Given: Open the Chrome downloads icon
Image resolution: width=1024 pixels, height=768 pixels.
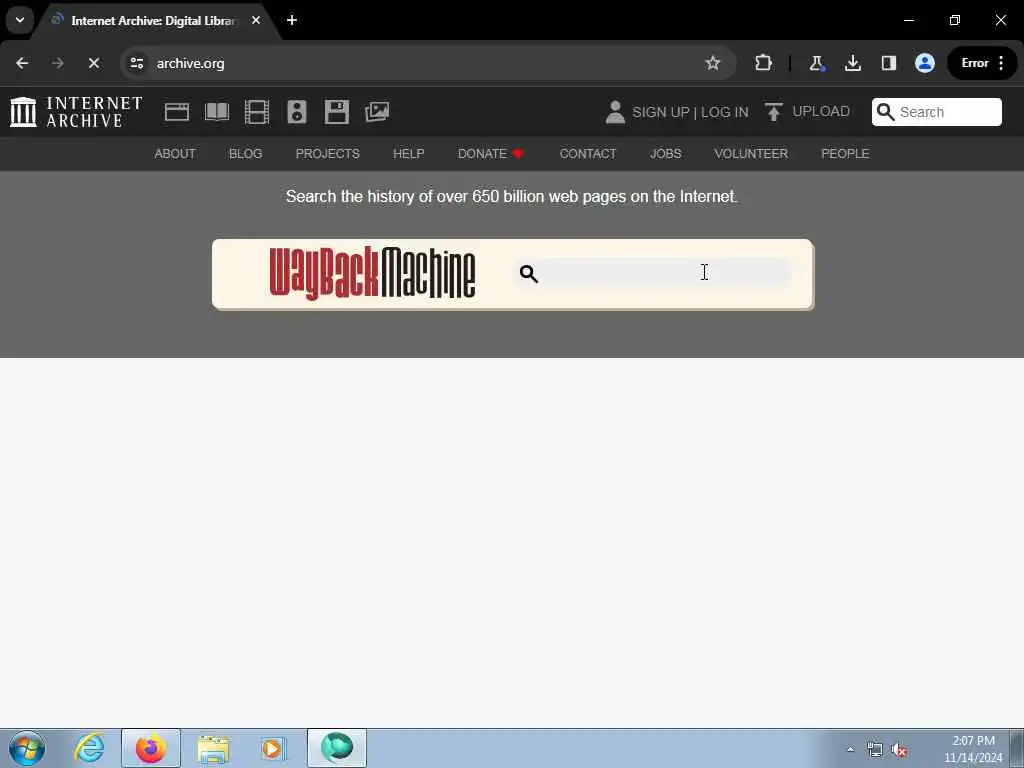Looking at the screenshot, I should click(852, 63).
